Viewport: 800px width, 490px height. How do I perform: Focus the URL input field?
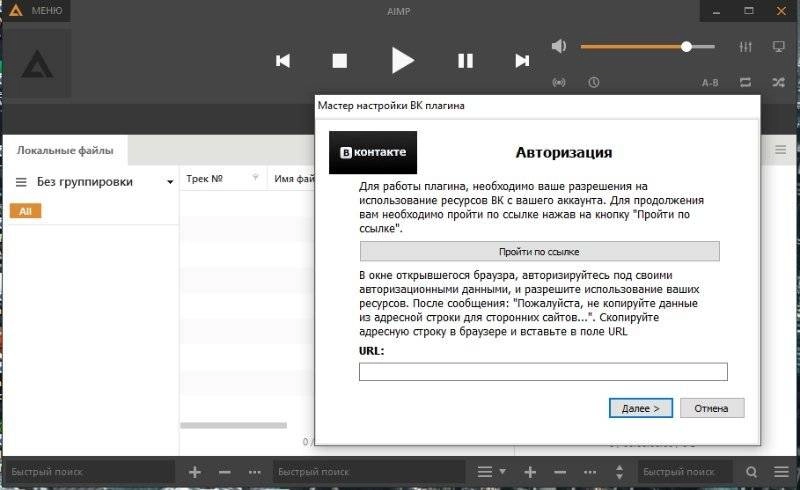coord(543,372)
